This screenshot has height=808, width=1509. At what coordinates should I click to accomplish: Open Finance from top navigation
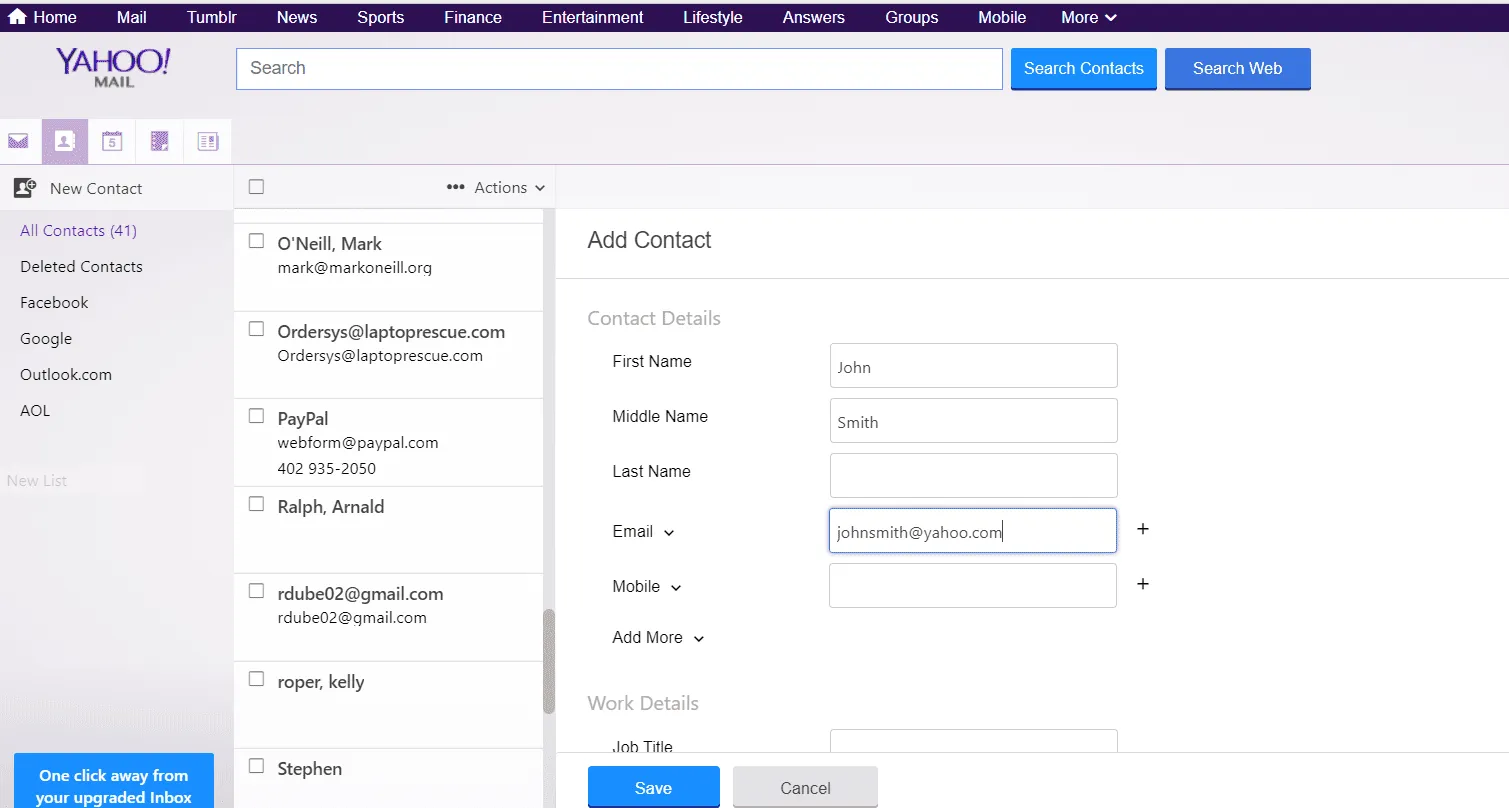(x=473, y=17)
